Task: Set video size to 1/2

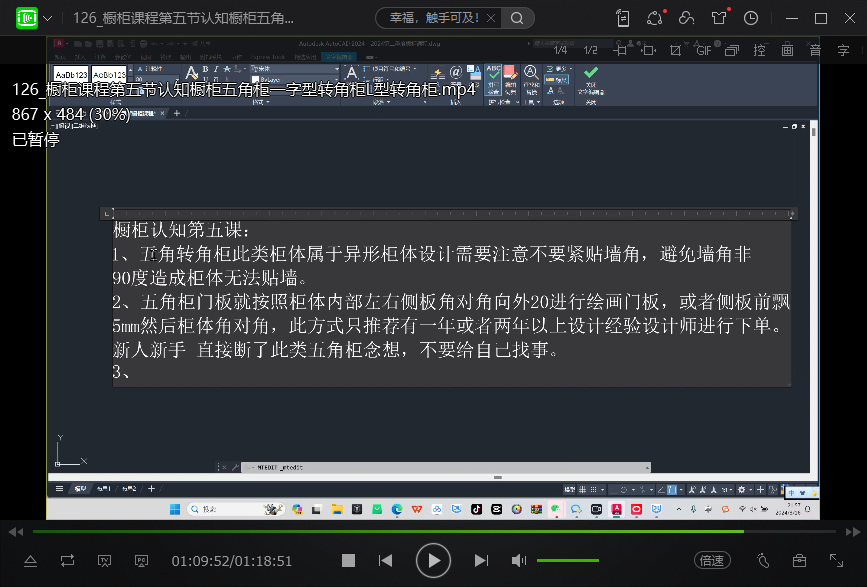Action: (591, 50)
